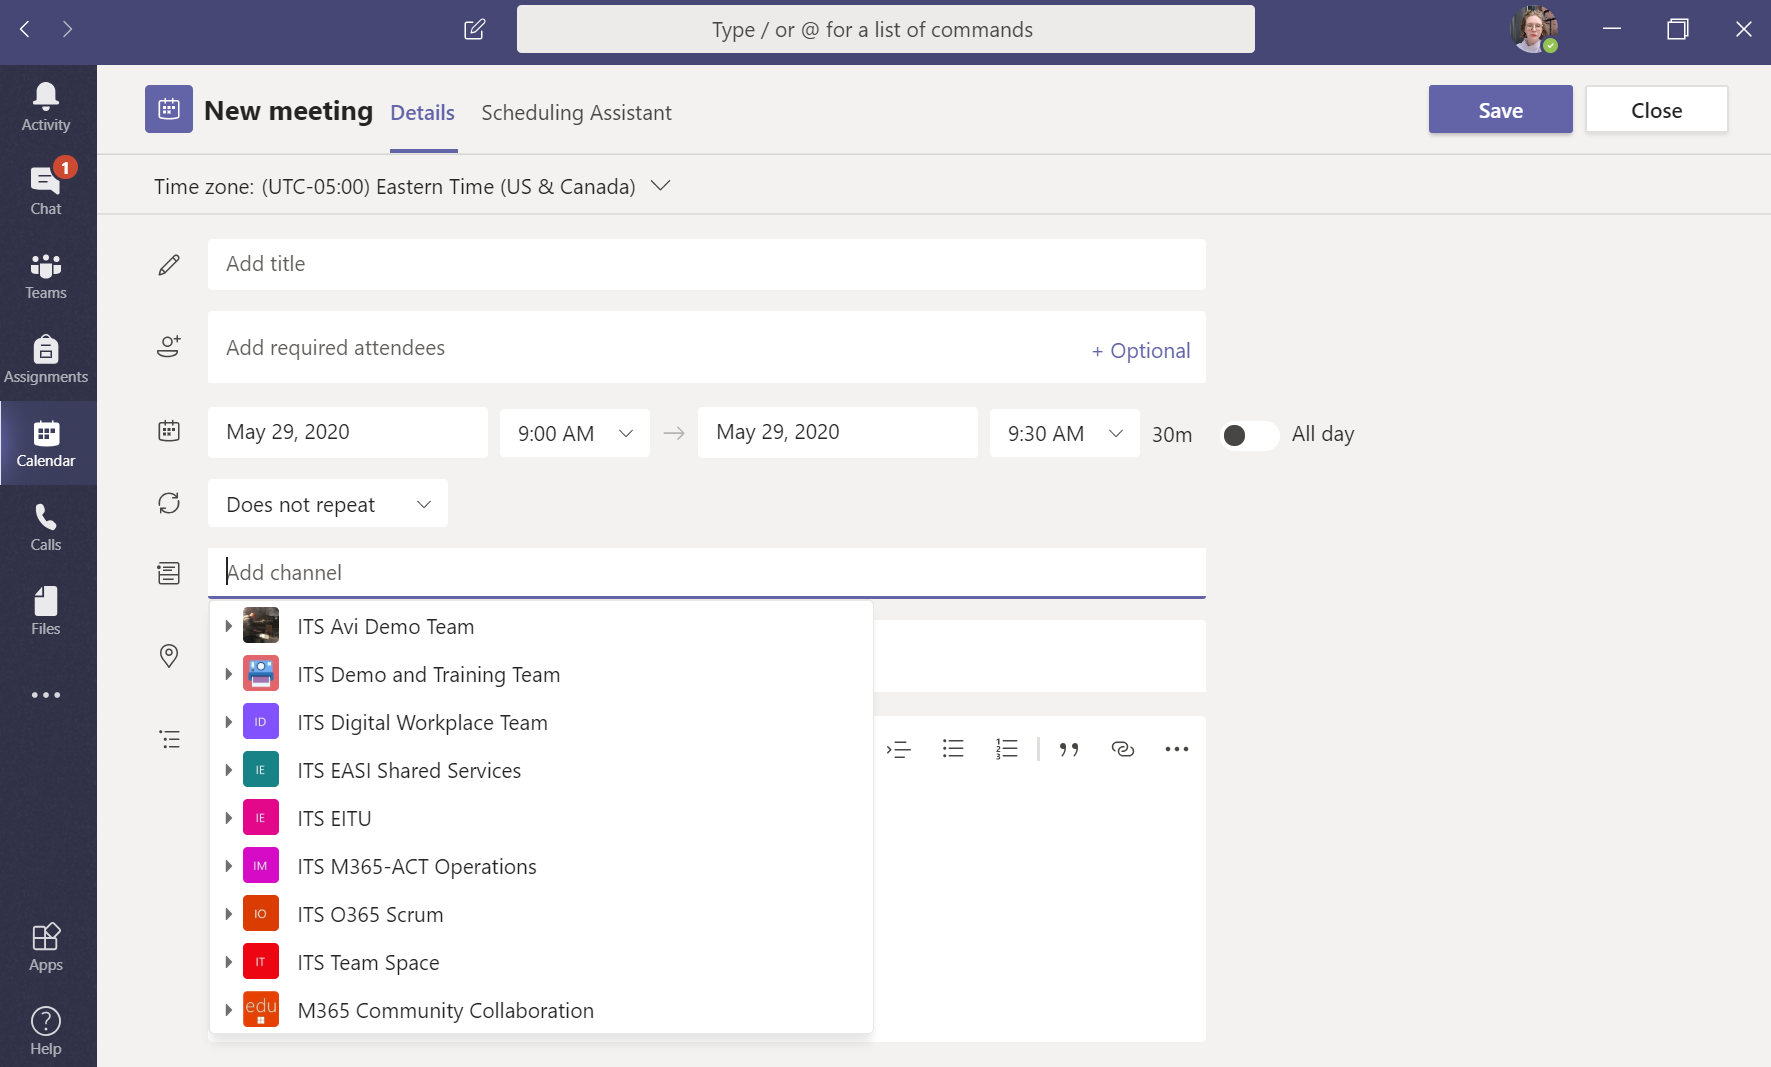
Task: Expand ITS M365-ACT Operations channels
Action: (x=228, y=866)
